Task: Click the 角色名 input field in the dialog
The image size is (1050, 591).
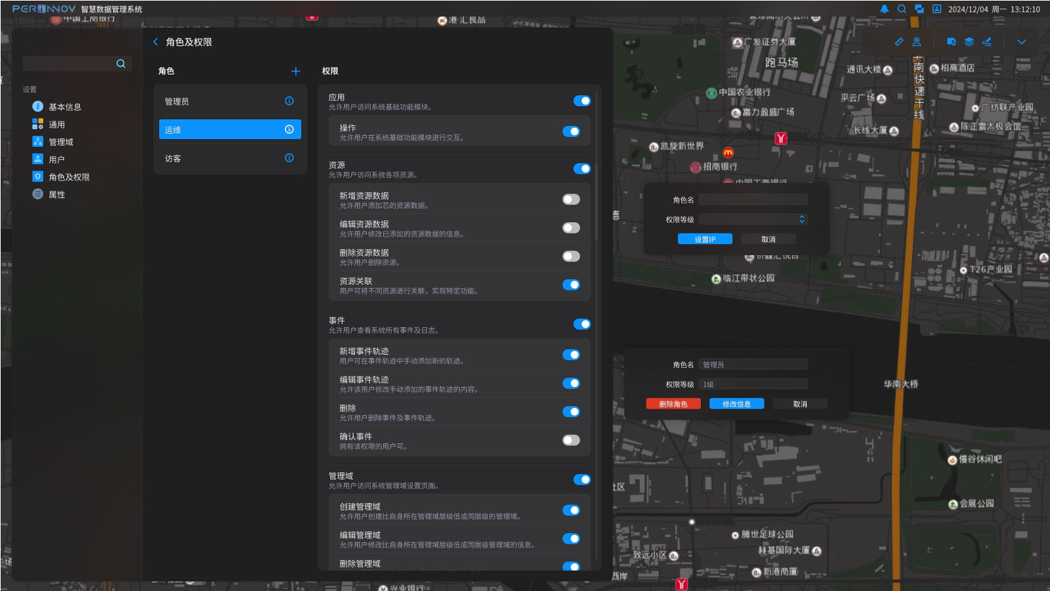Action: click(x=752, y=199)
